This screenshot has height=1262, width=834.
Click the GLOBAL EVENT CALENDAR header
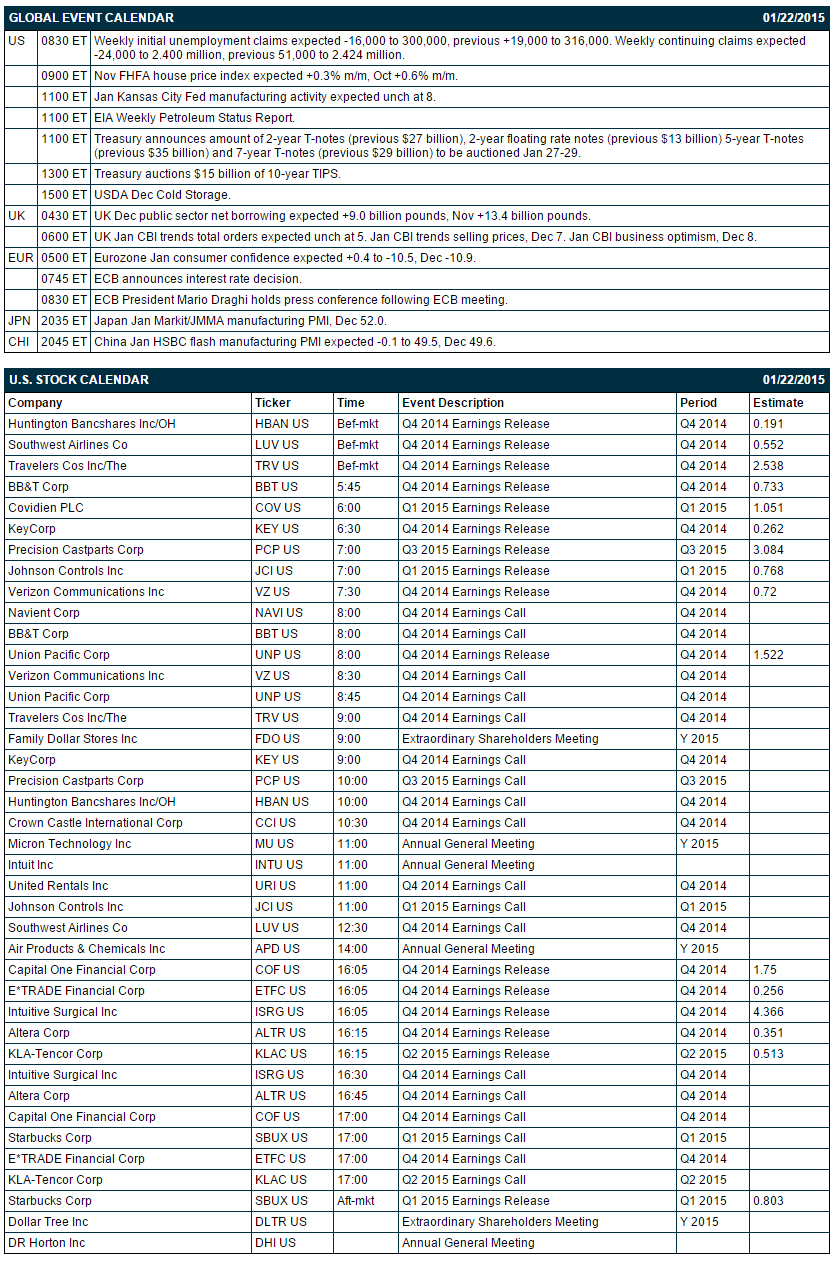(x=417, y=18)
